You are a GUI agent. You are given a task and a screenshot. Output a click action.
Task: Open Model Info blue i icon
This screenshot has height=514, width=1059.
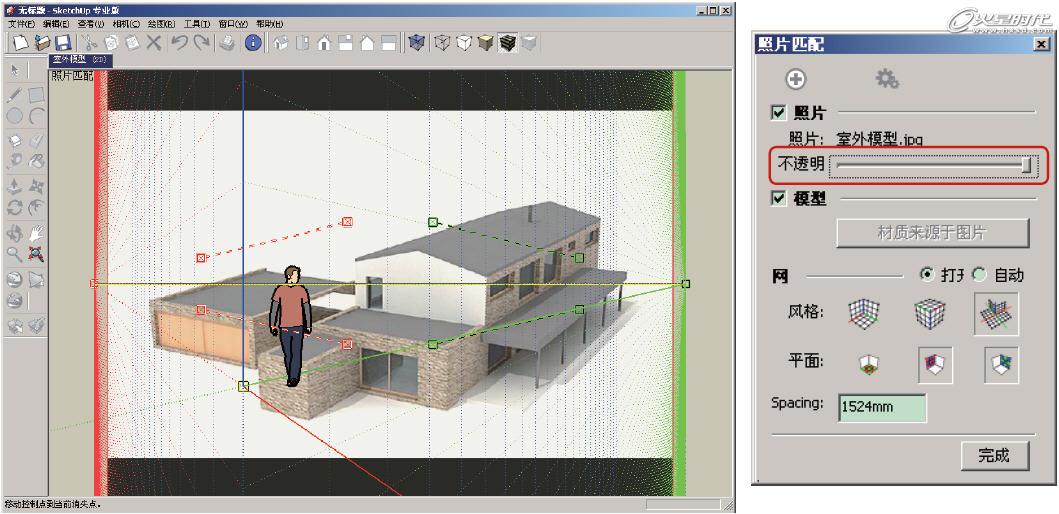(253, 43)
